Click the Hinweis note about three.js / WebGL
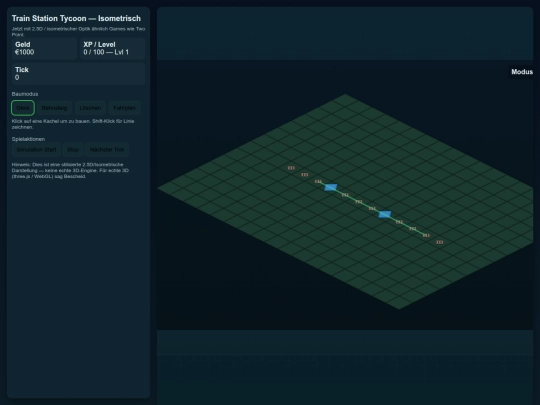The height and width of the screenshot is (405, 540). (70, 170)
